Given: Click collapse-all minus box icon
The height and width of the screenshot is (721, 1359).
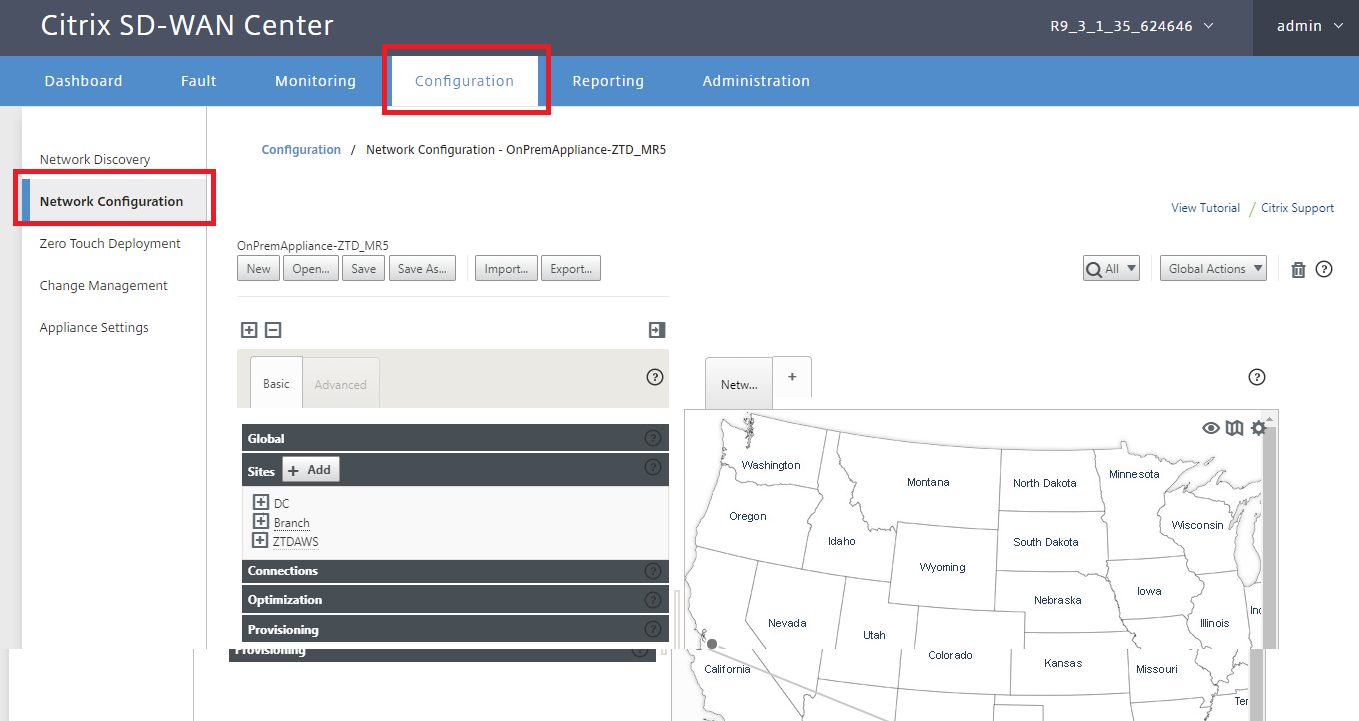Looking at the screenshot, I should click(x=273, y=330).
